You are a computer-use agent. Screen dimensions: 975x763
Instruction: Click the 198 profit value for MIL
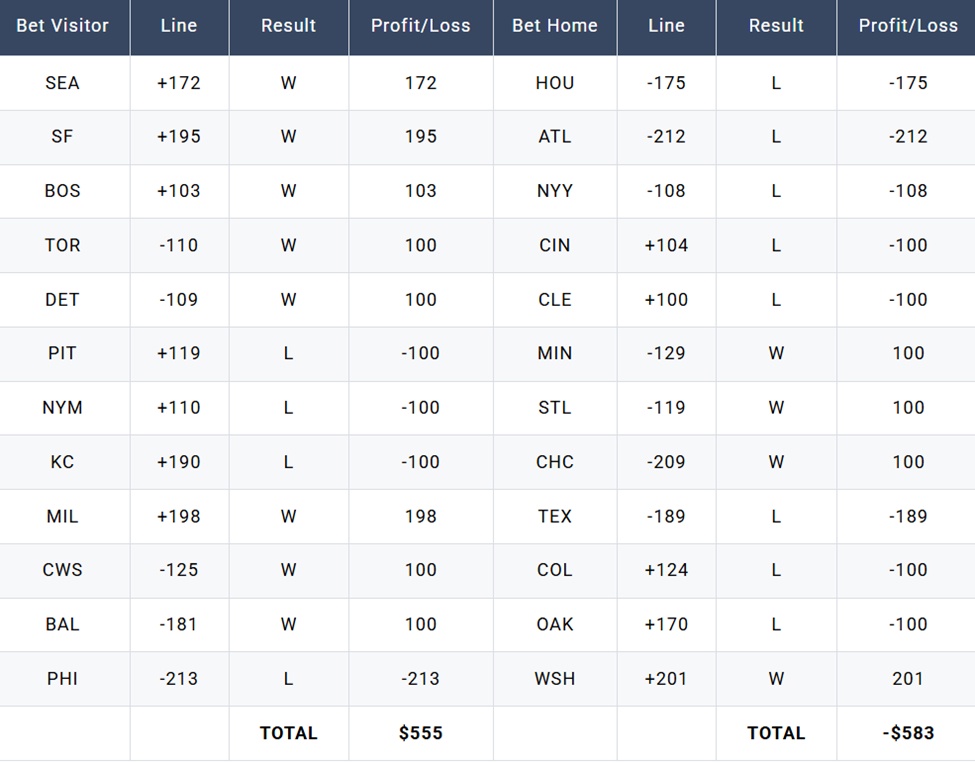tap(420, 516)
